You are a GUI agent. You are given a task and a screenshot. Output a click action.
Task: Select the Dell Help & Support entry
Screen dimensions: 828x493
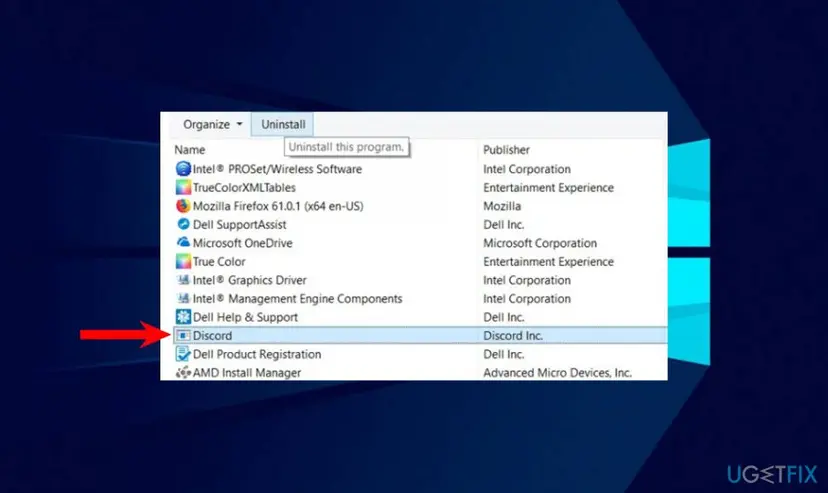[x=245, y=317]
